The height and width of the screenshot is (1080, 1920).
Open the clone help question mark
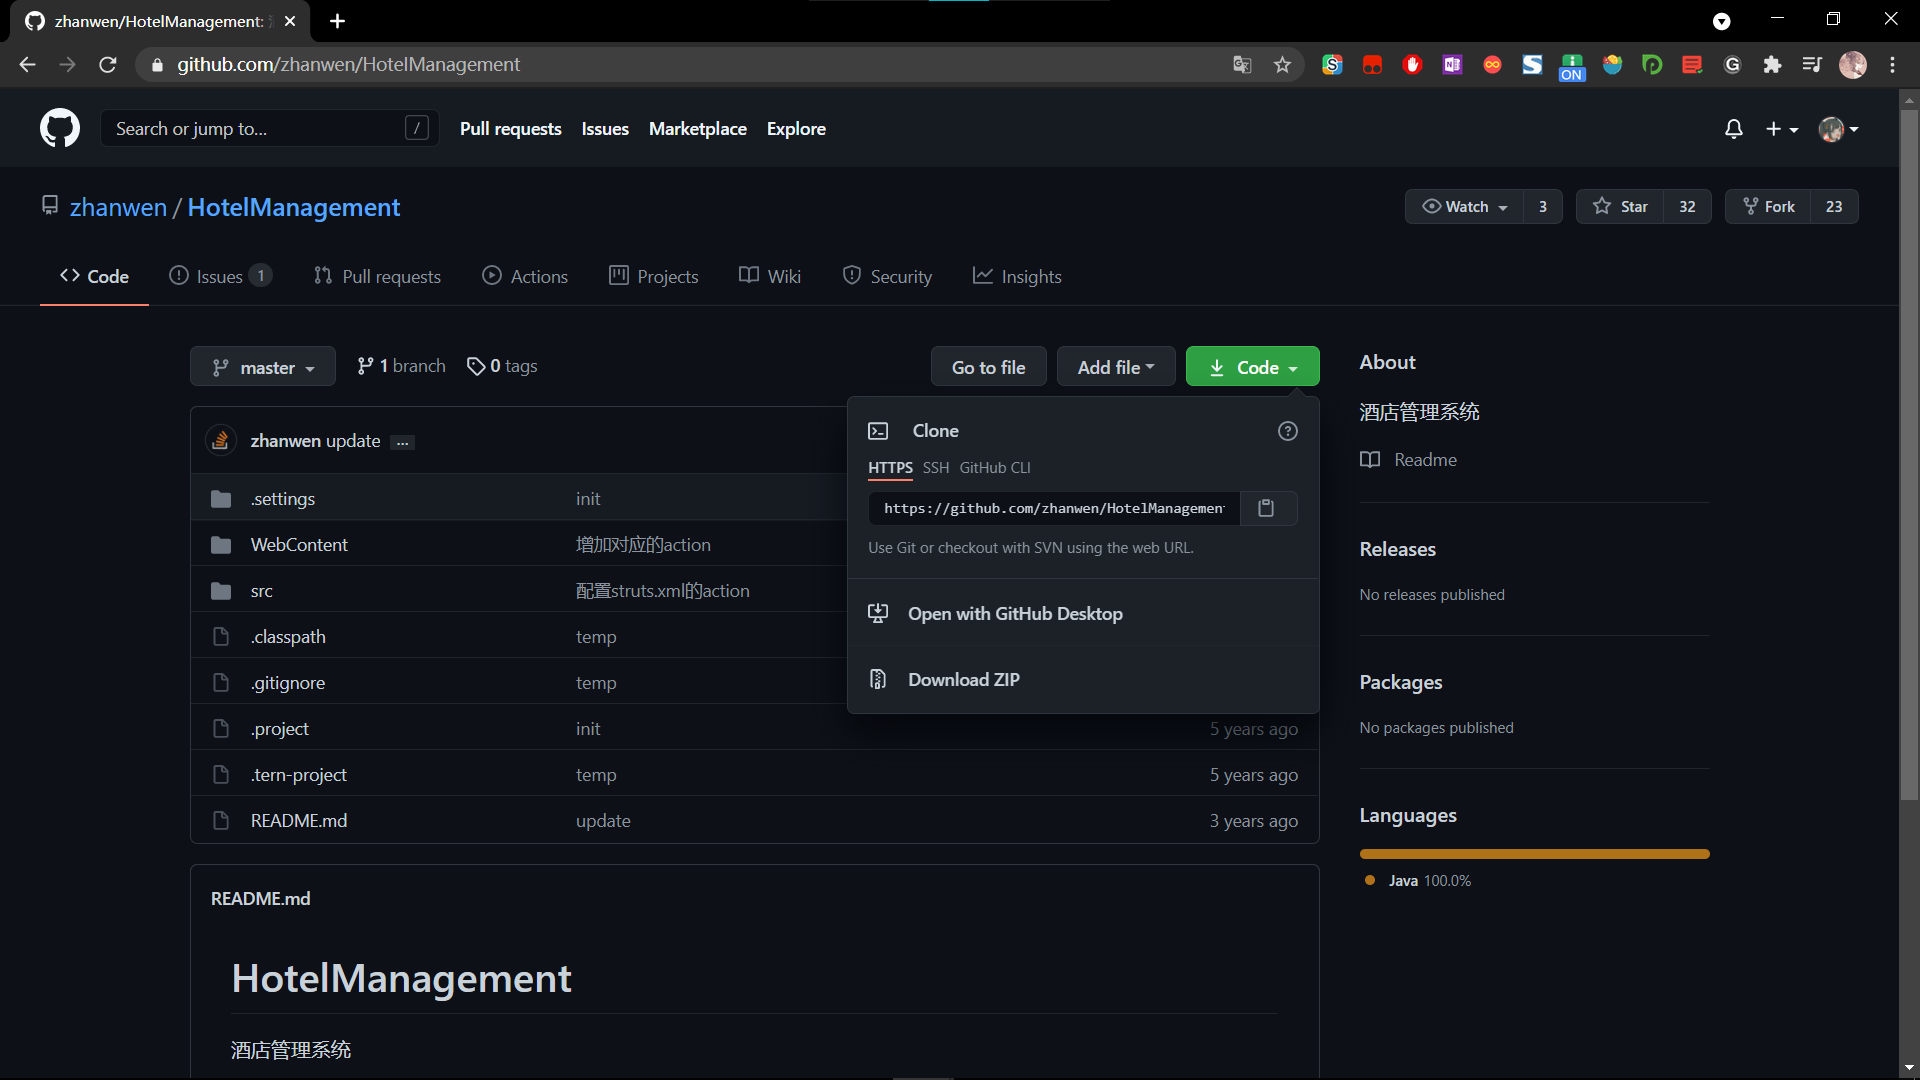pos(1287,430)
